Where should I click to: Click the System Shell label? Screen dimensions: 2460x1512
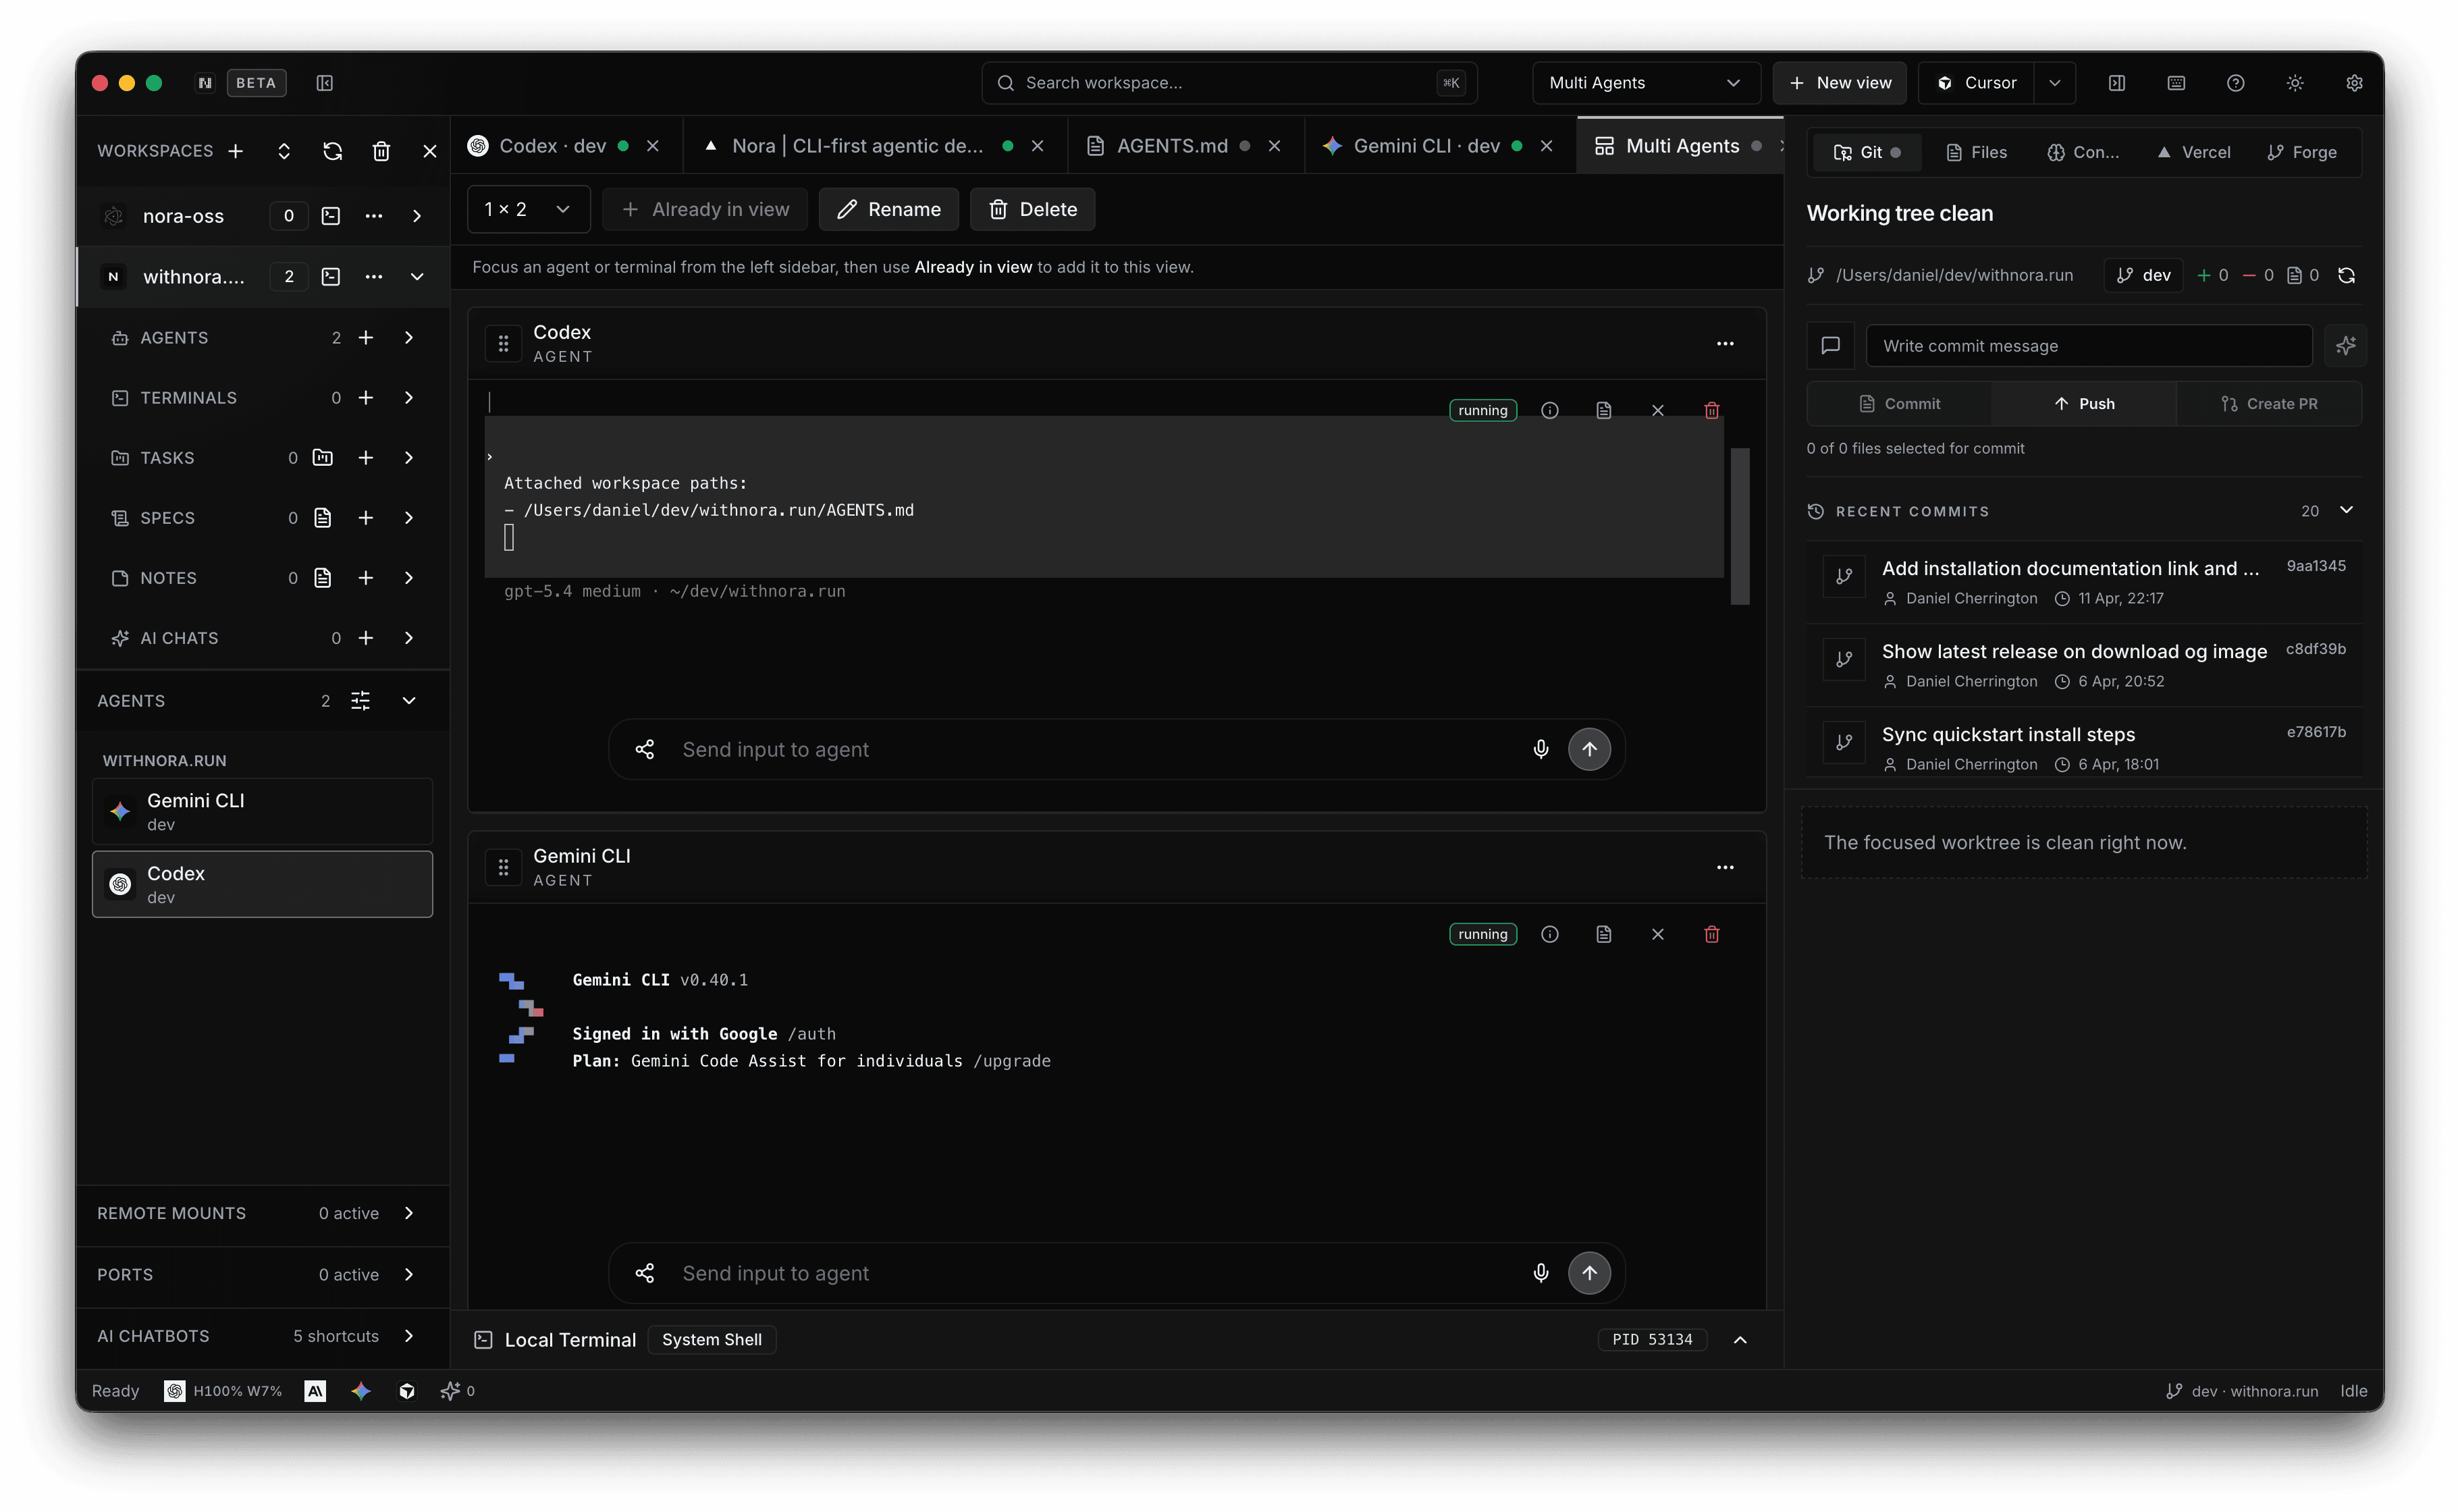click(712, 1340)
